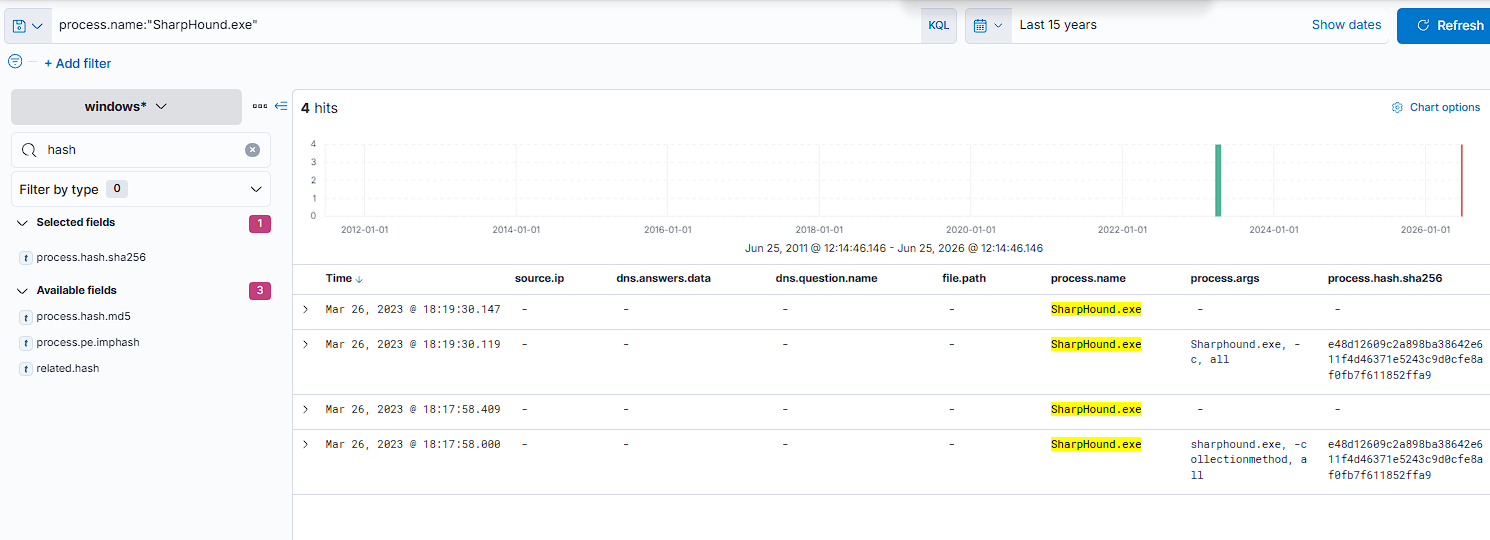Click the filter options icon
Screen dimensions: 1490x540
pyautogui.click(x=15, y=62)
